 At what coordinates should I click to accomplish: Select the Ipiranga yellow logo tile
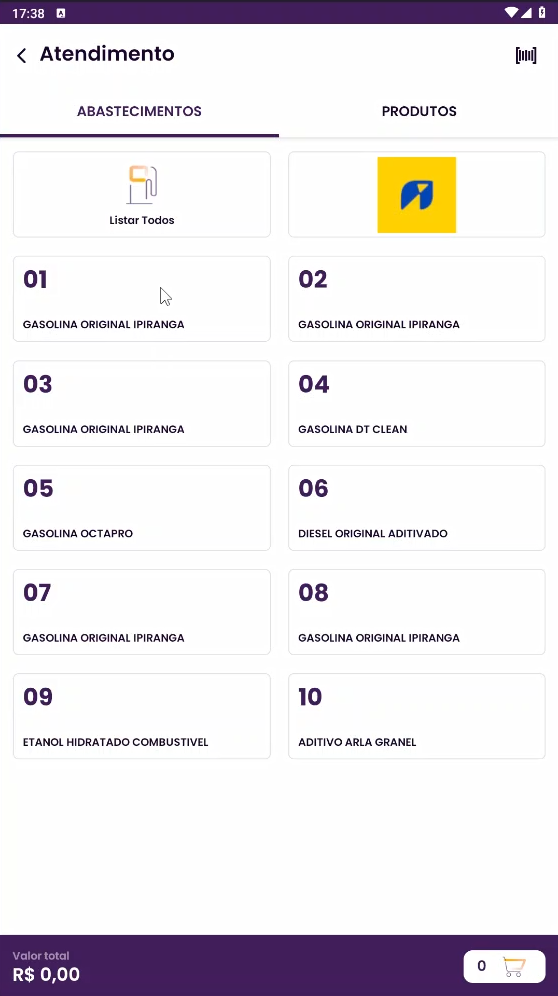(416, 194)
